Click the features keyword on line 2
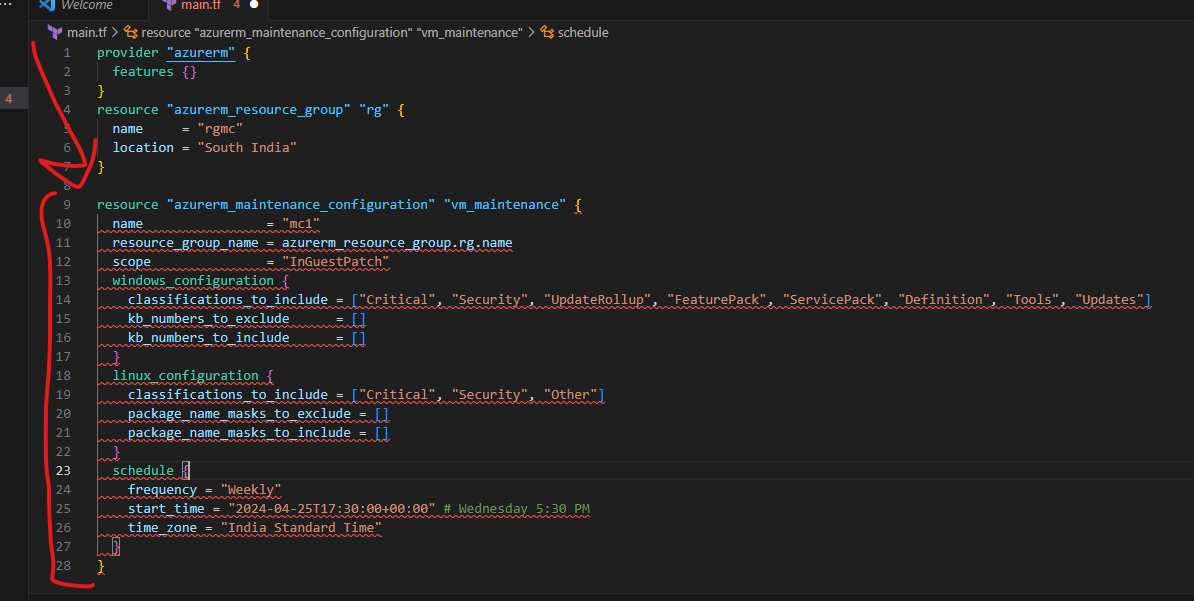Screen dimensions: 1194x601 click(x=143, y=72)
